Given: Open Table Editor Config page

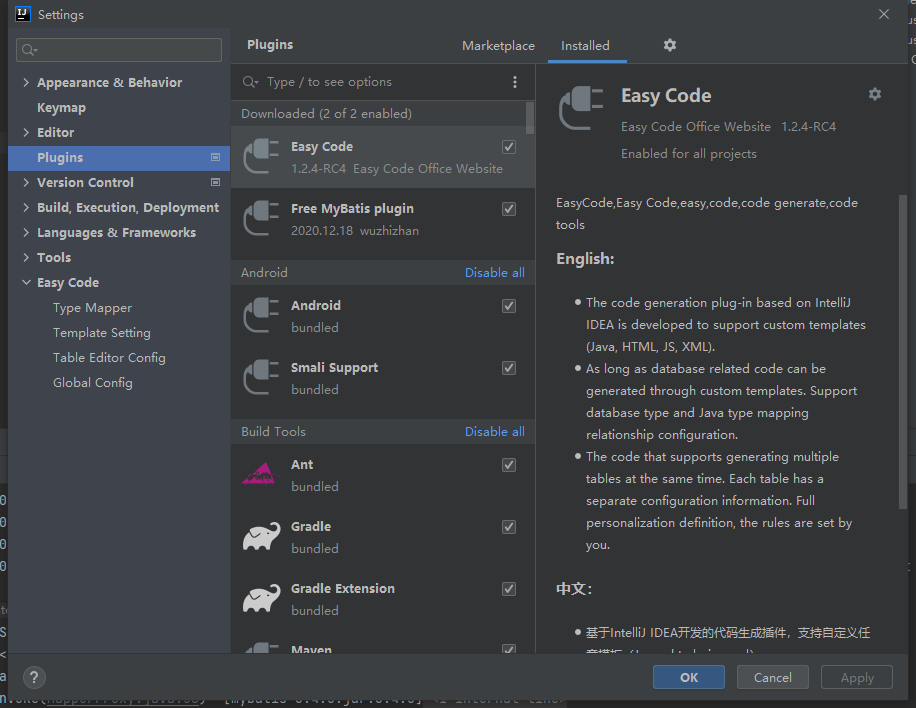Looking at the screenshot, I should click(x=109, y=358).
